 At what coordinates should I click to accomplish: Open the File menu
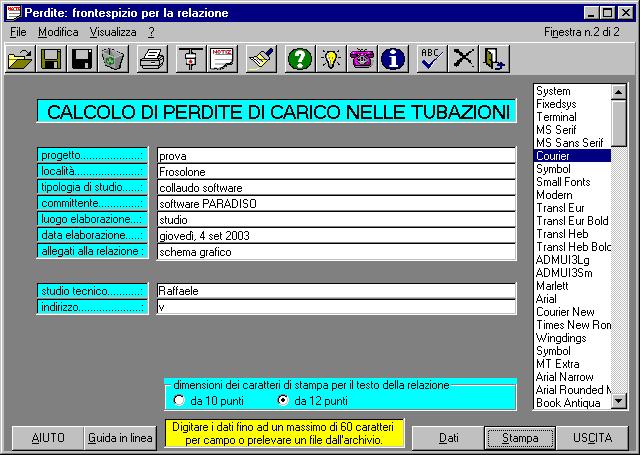(19, 32)
